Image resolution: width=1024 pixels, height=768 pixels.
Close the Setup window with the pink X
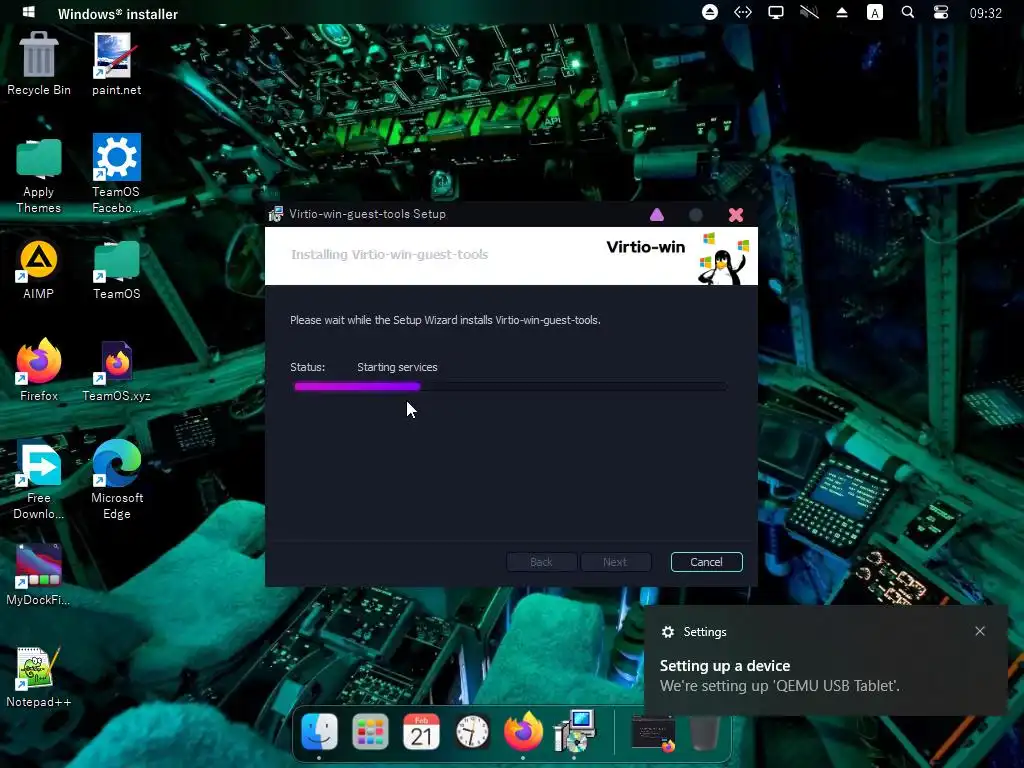736,215
